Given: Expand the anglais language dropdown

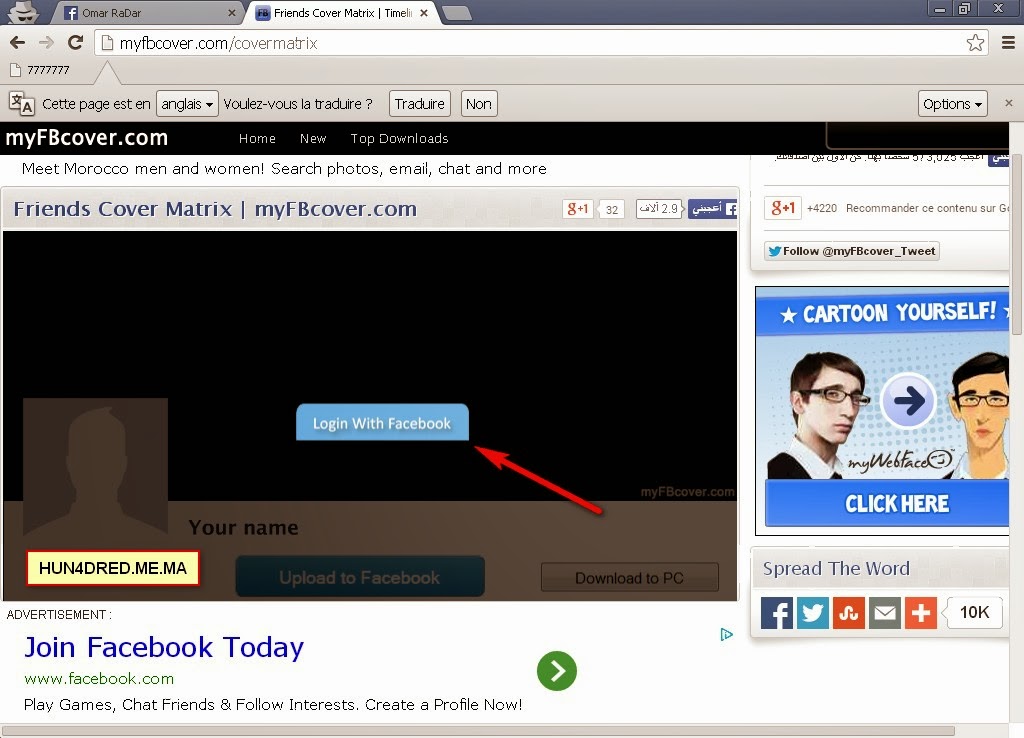Looking at the screenshot, I should coord(187,104).
